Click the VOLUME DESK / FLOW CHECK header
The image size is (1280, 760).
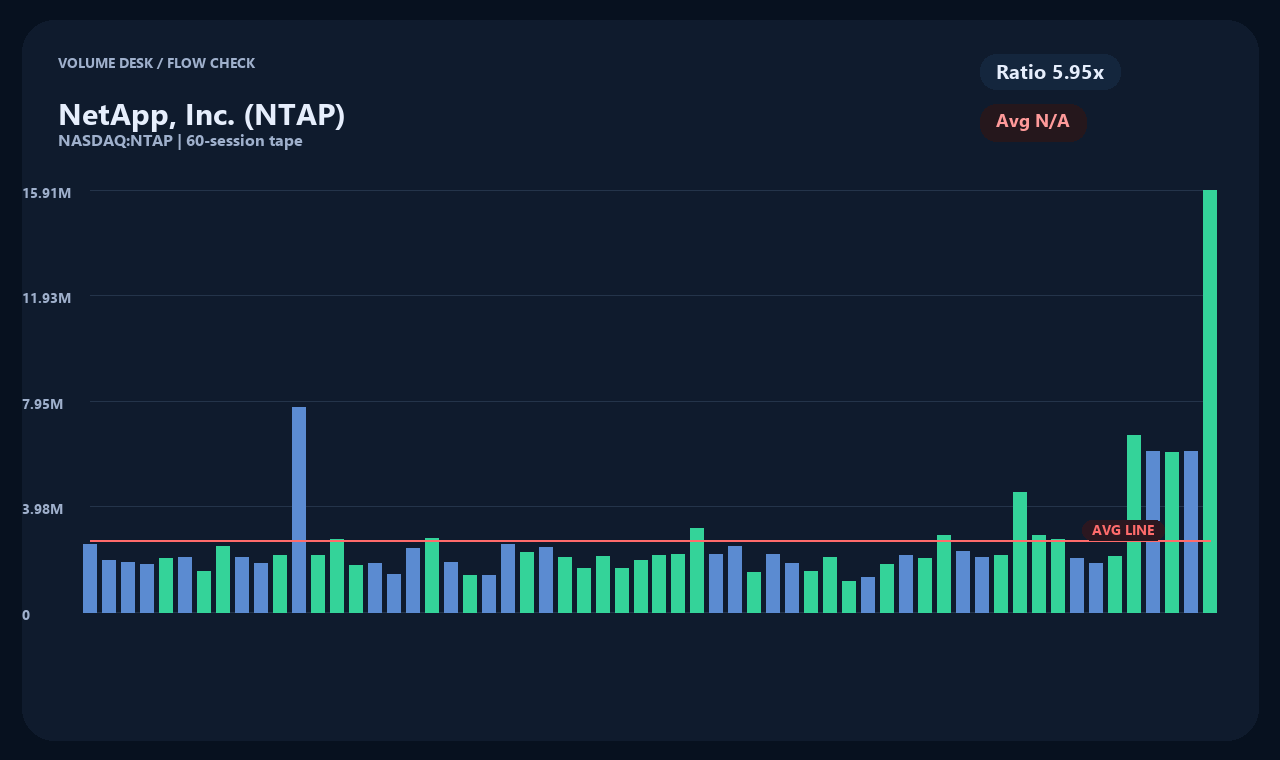156,63
